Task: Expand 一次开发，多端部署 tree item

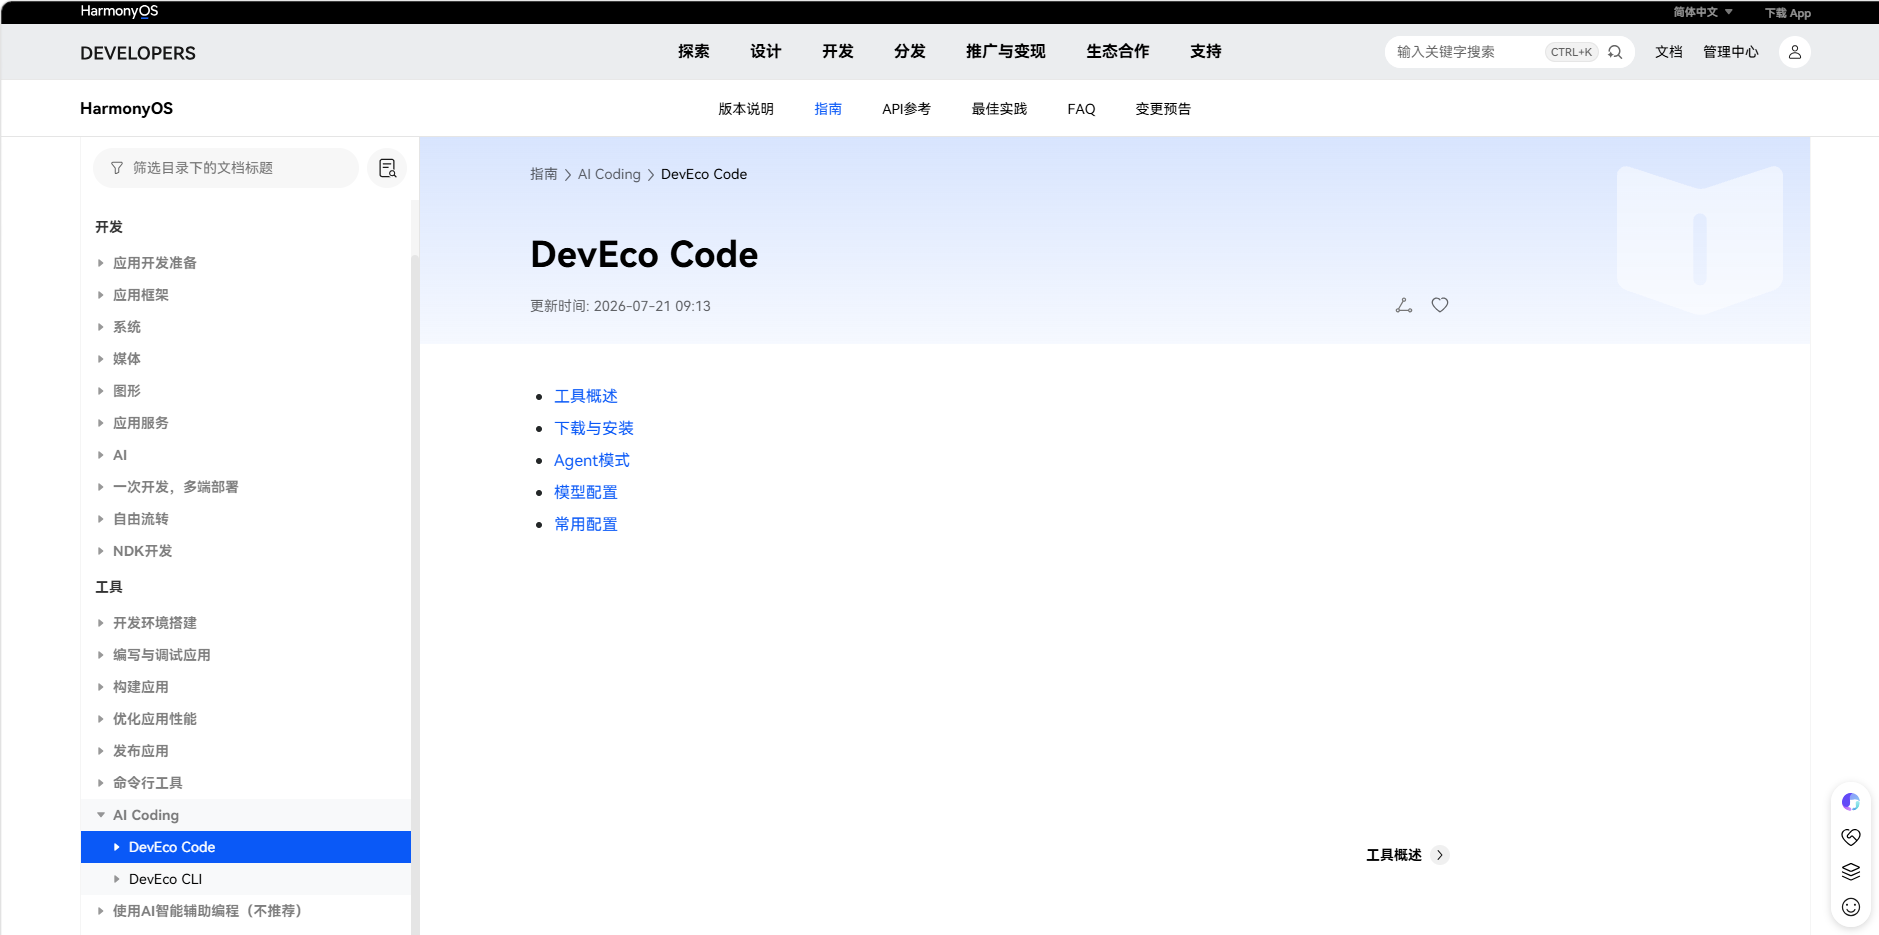Action: (100, 487)
